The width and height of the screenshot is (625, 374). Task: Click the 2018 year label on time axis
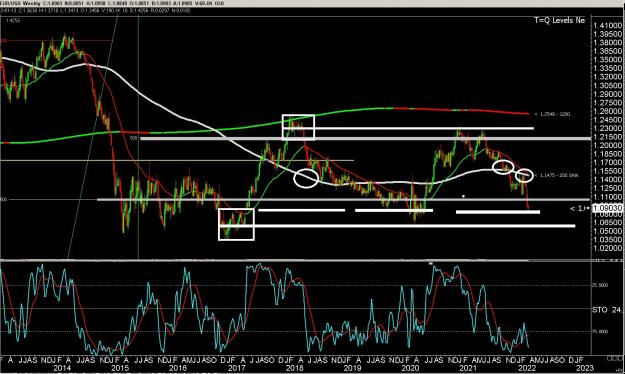point(294,368)
